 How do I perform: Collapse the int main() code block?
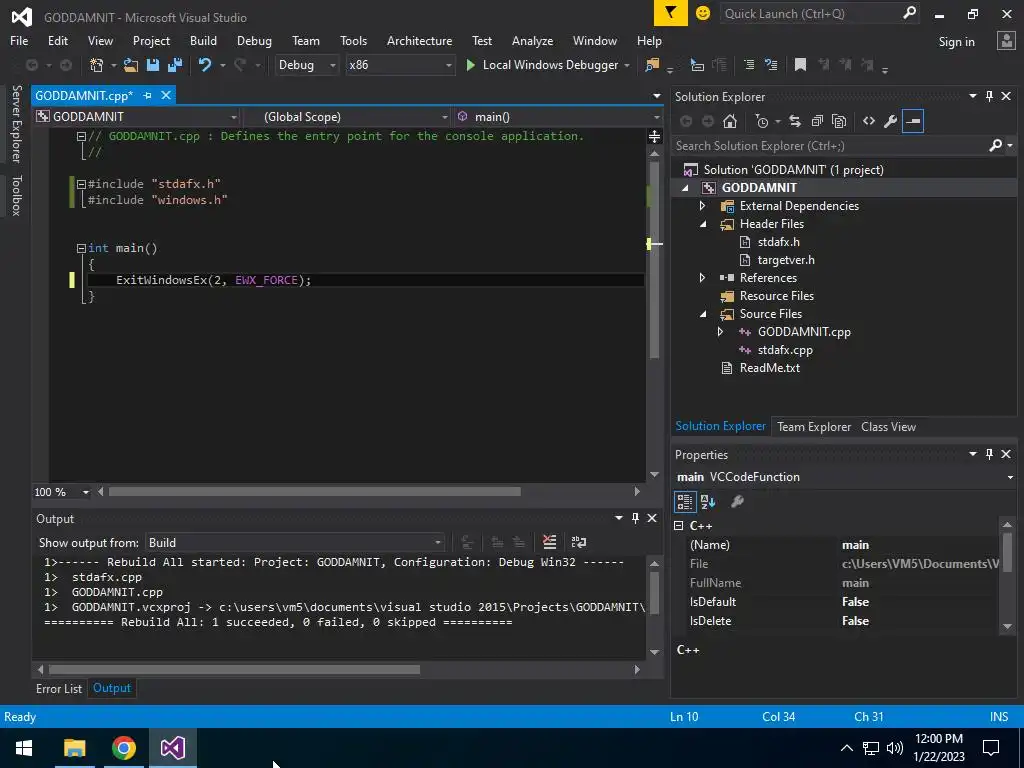click(x=81, y=248)
